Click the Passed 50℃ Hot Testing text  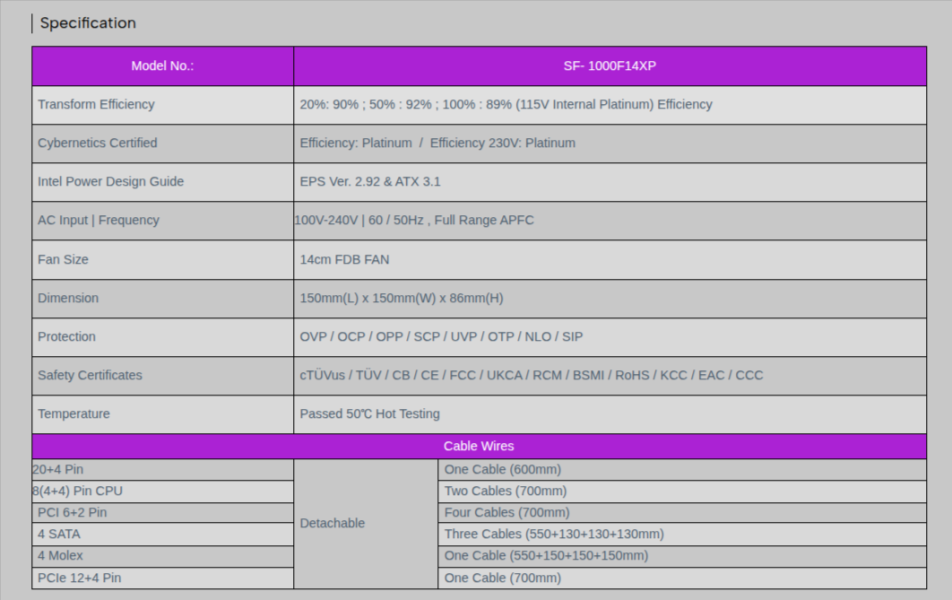pyautogui.click(x=370, y=414)
